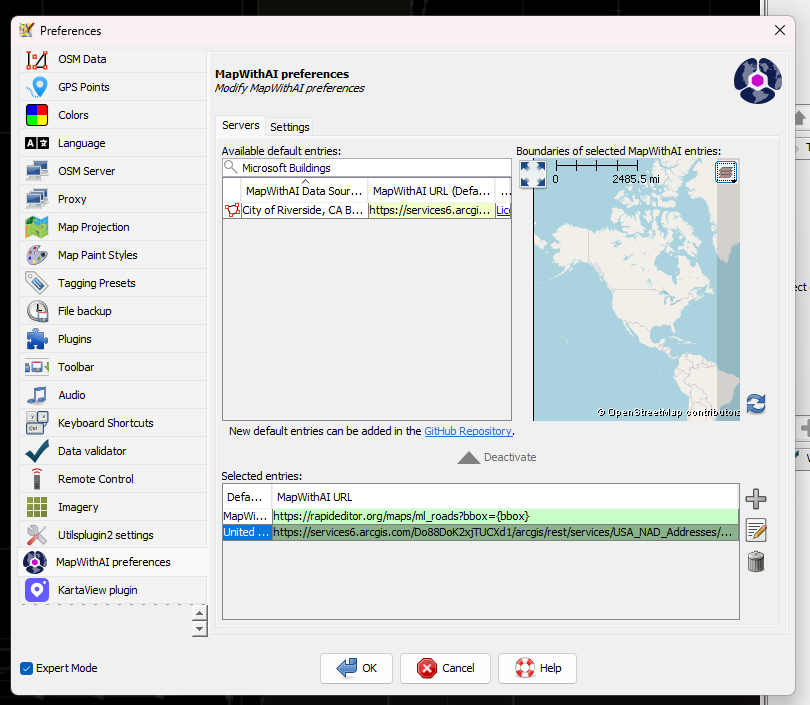Screen dimensions: 810x705
Task: Open map layer chooser icon
Action: click(x=726, y=172)
